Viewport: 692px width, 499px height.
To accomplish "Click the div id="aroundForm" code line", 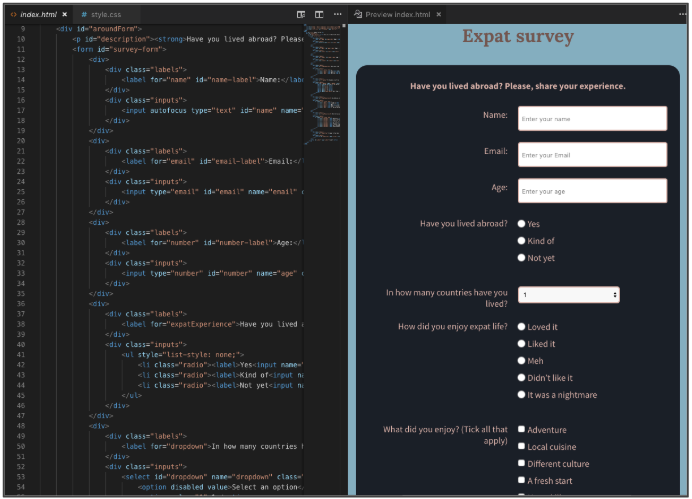I will tap(99, 29).
